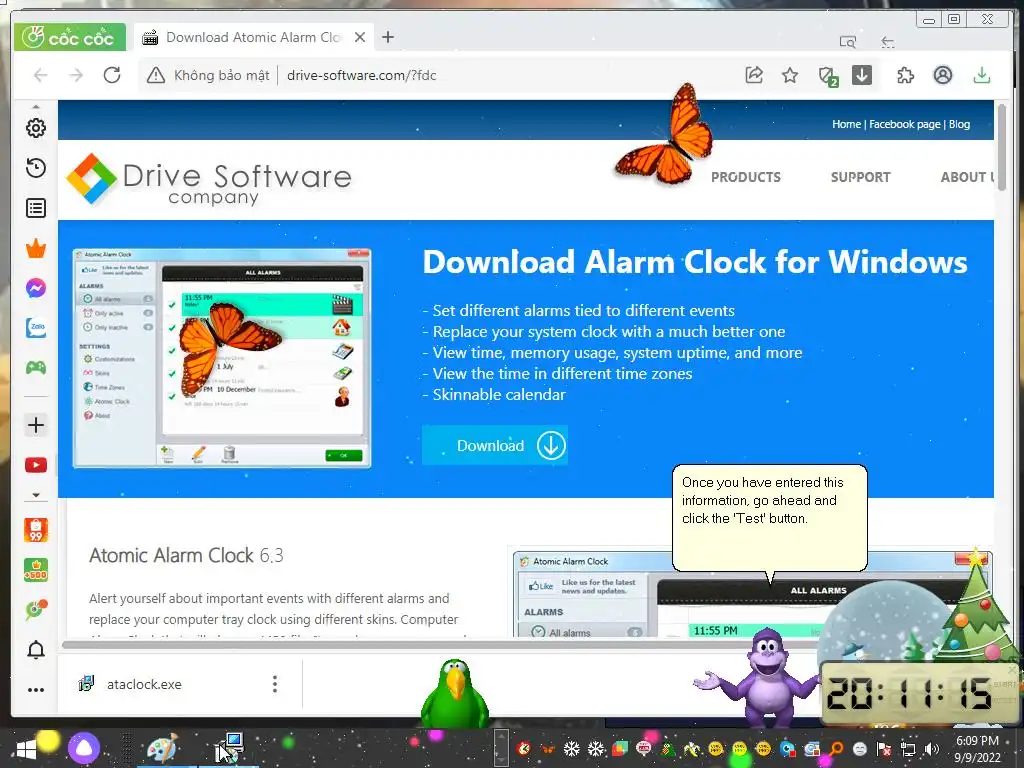Open the purple Alice assistant taskbar icon

click(84, 748)
